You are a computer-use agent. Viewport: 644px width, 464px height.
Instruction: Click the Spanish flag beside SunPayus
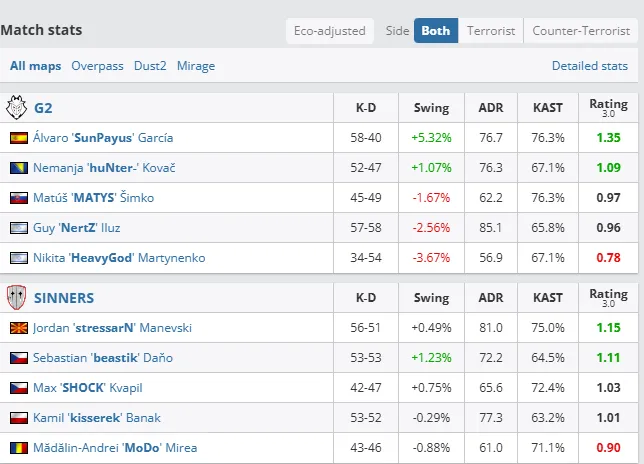click(x=18, y=138)
